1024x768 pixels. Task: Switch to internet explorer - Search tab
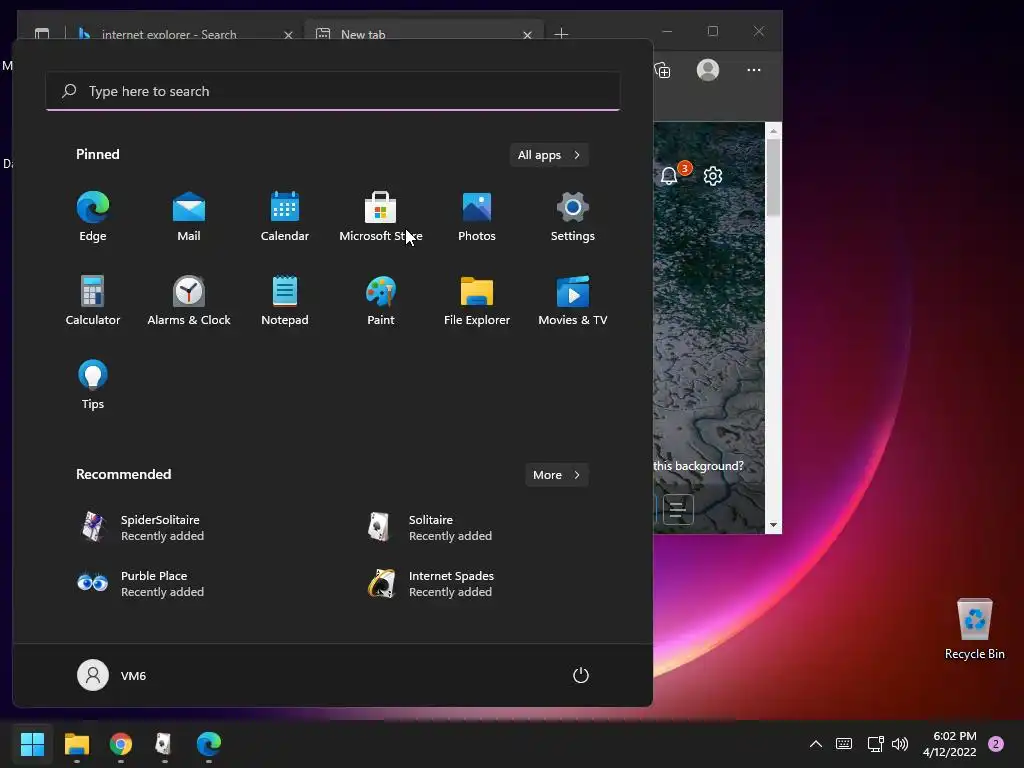click(x=170, y=35)
